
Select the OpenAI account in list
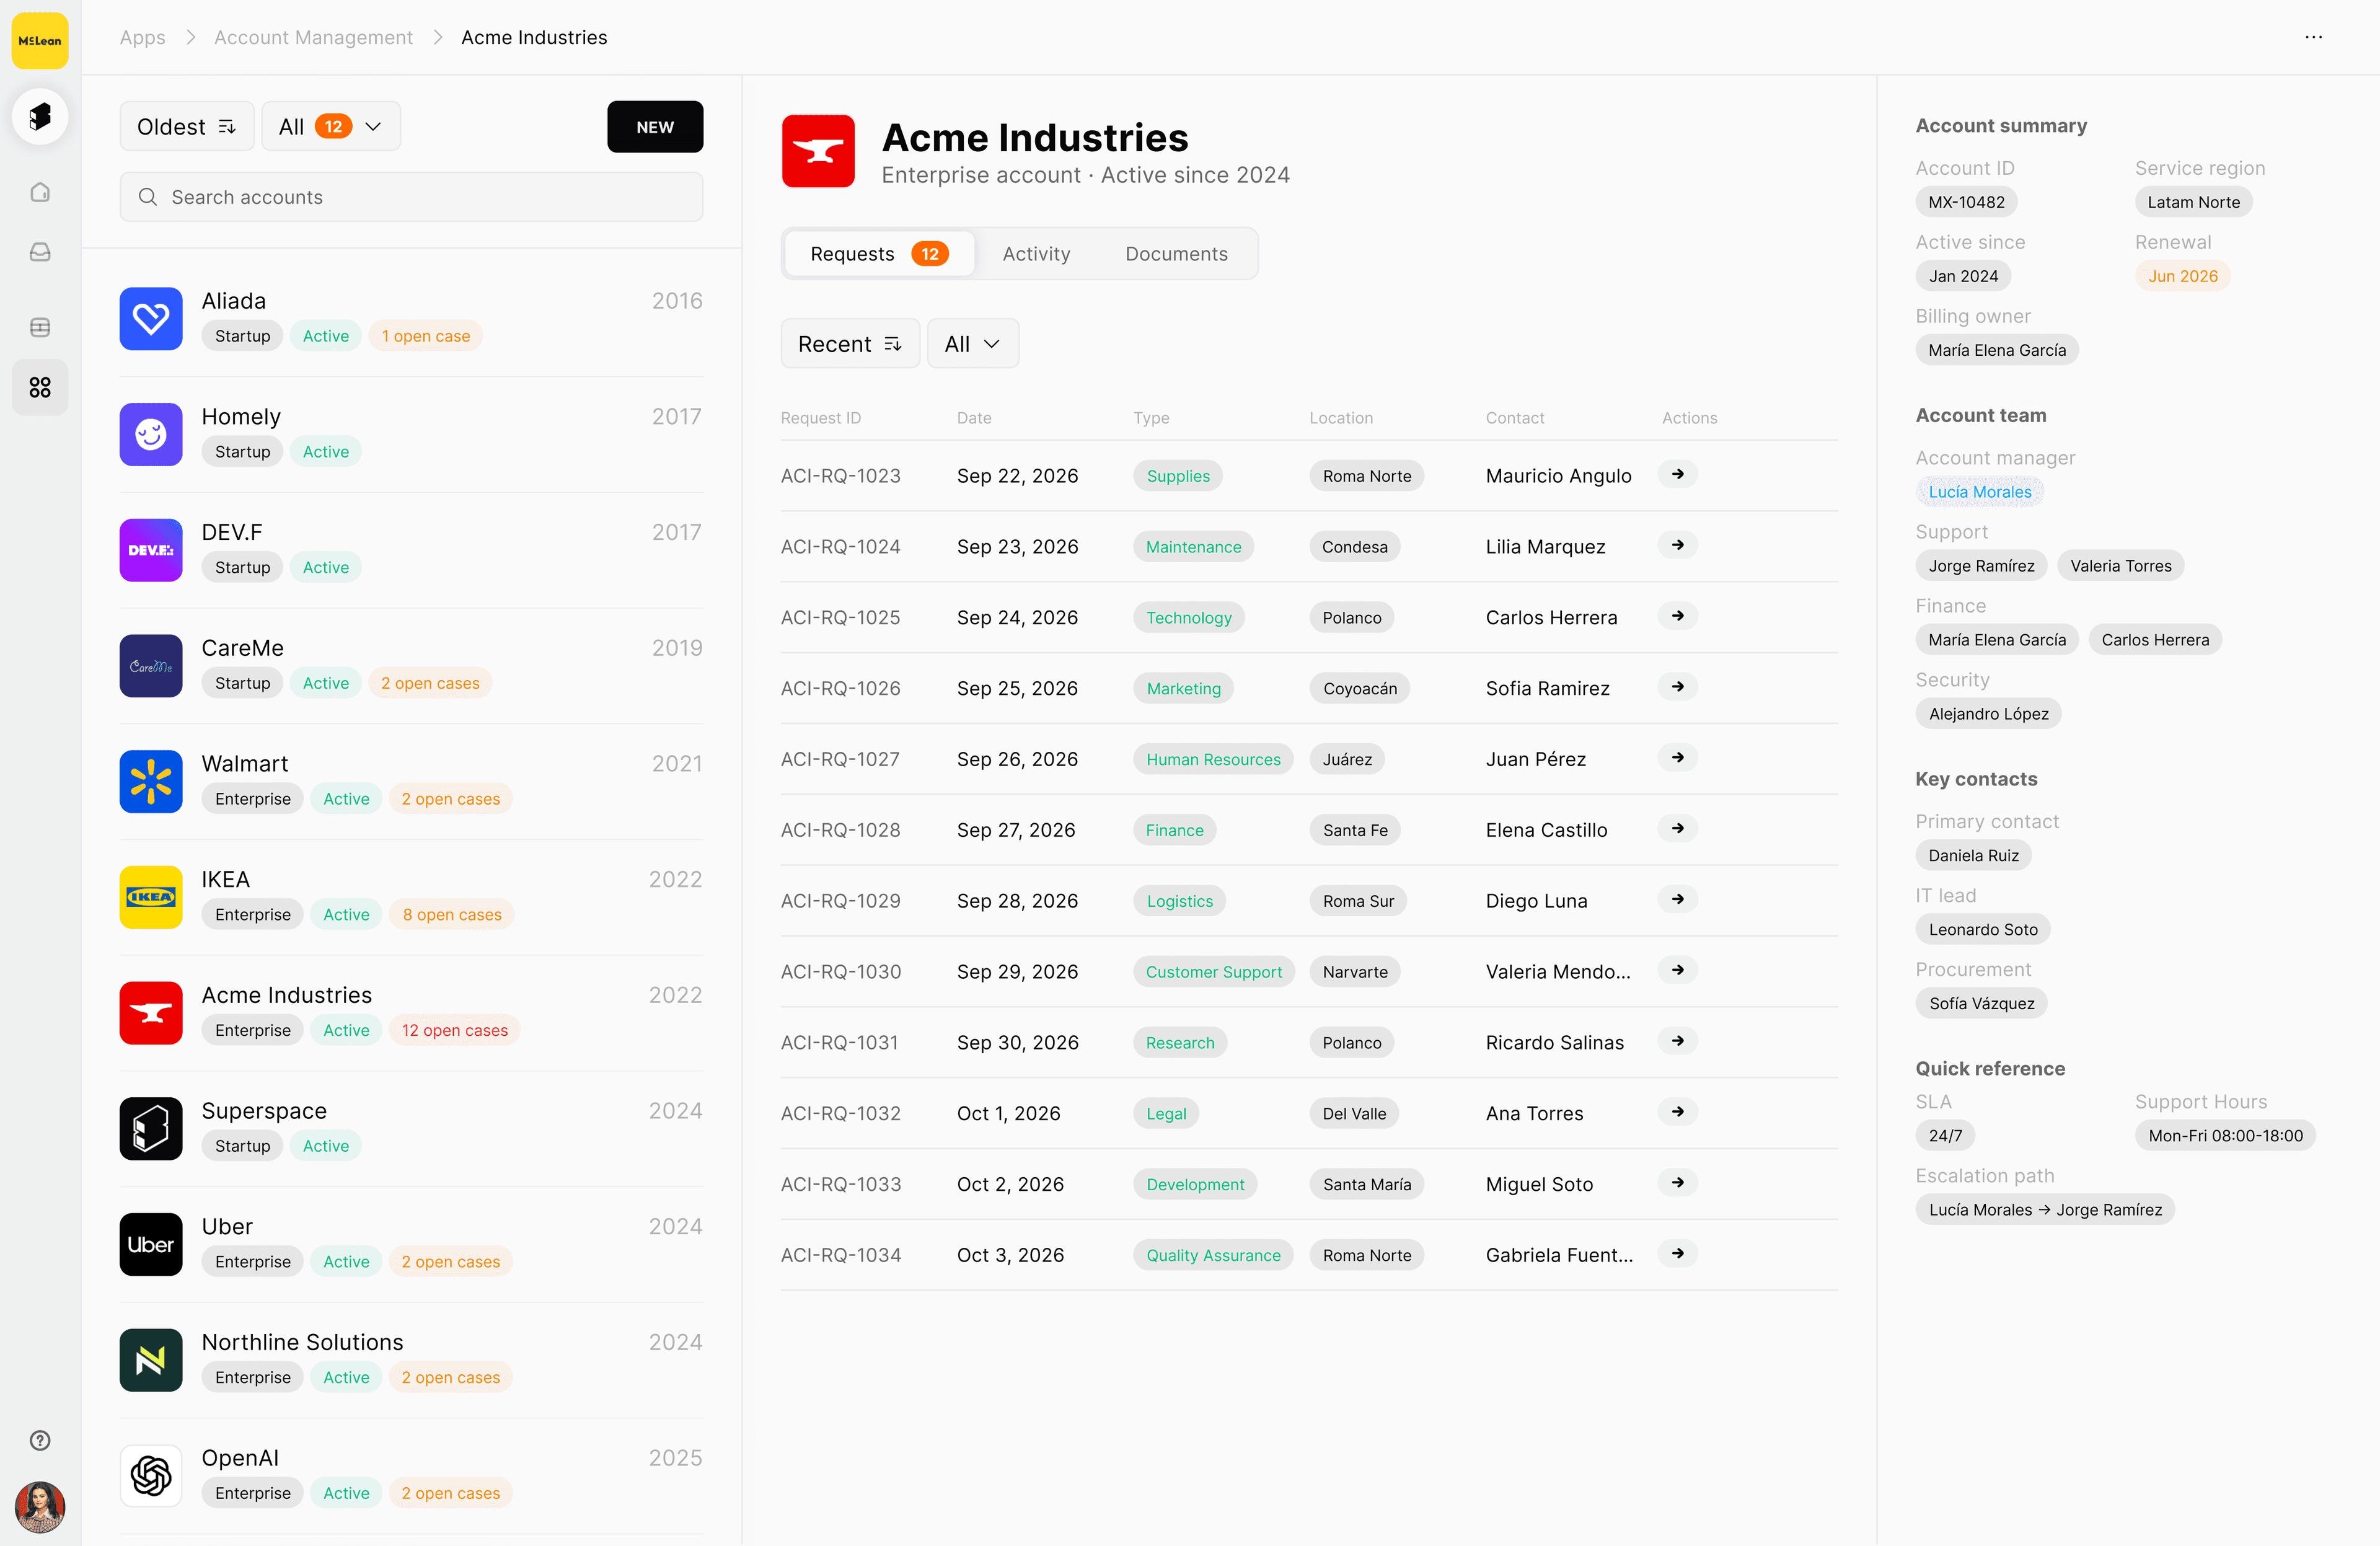tap(411, 1476)
